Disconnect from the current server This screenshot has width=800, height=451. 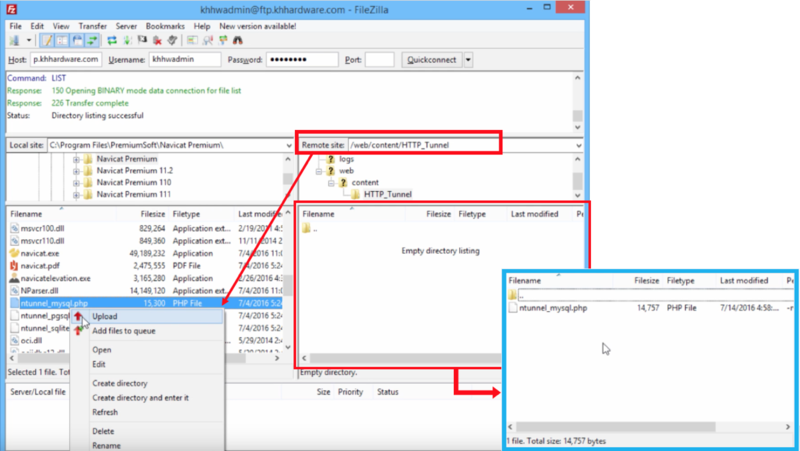157,40
